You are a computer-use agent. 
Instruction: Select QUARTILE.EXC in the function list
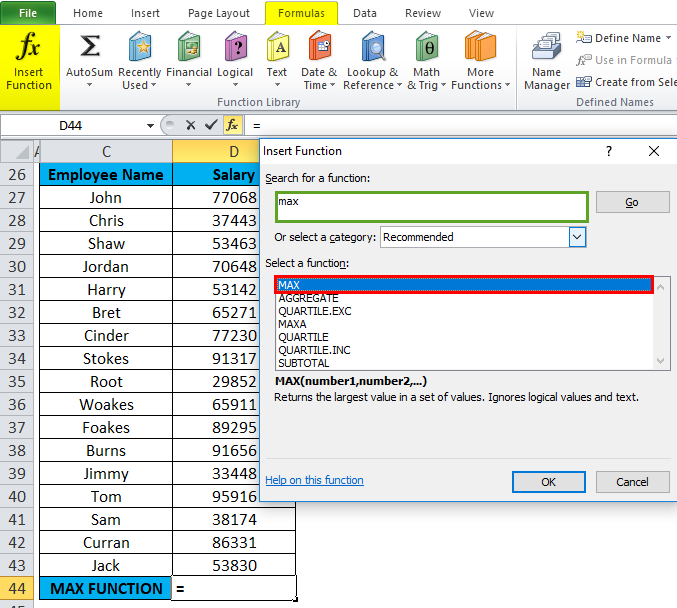pyautogui.click(x=315, y=311)
